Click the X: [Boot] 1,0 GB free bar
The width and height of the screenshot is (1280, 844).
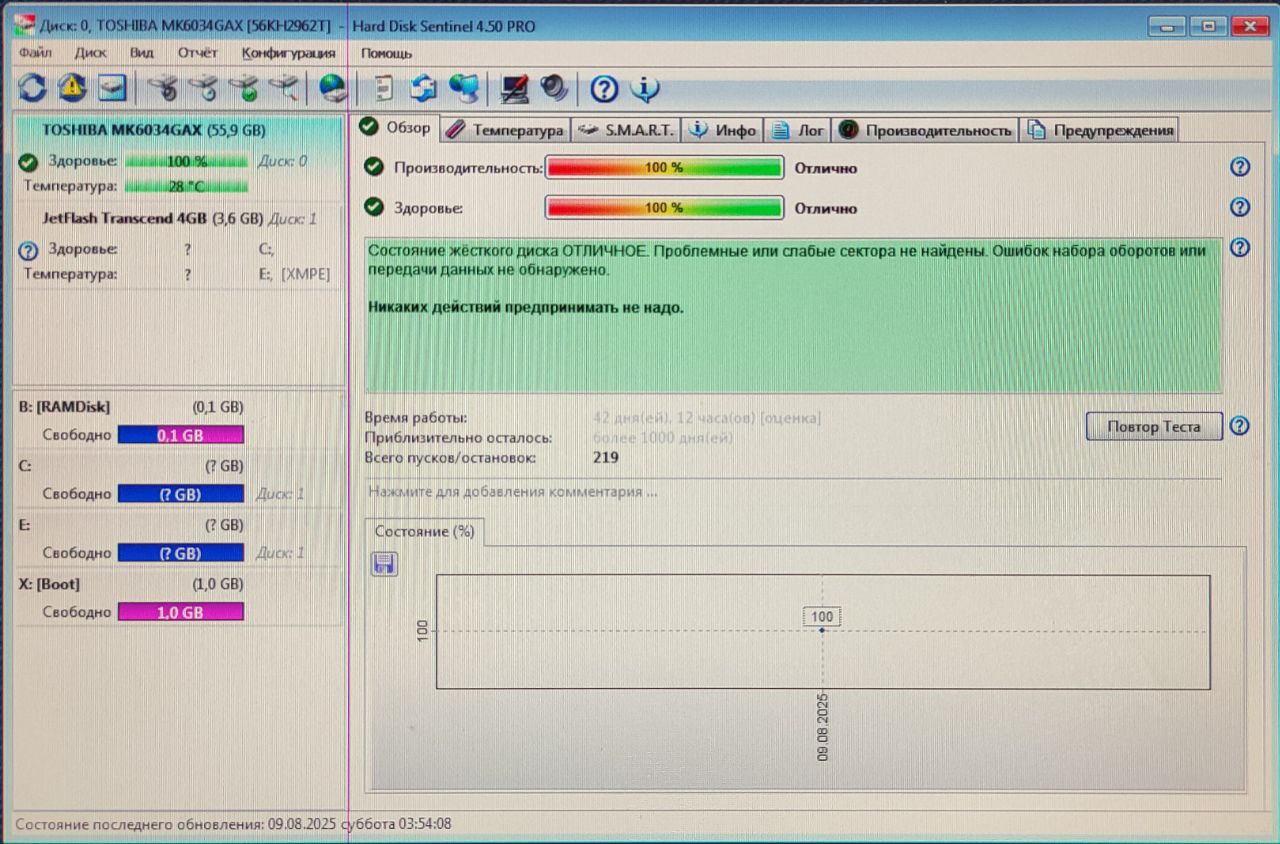click(x=181, y=612)
